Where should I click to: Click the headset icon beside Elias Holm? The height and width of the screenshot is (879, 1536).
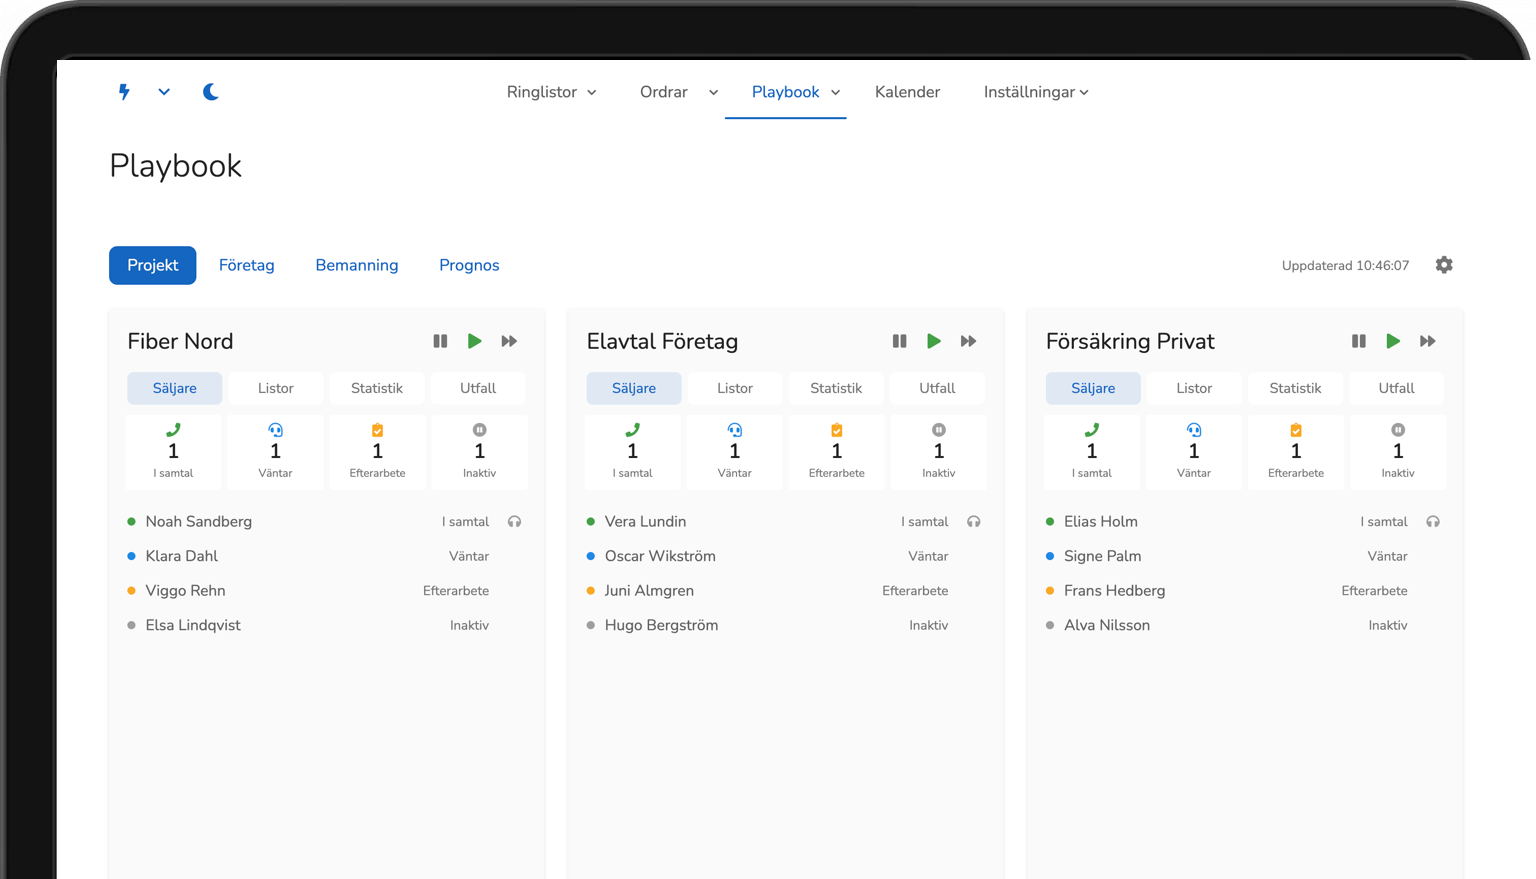tap(1433, 522)
